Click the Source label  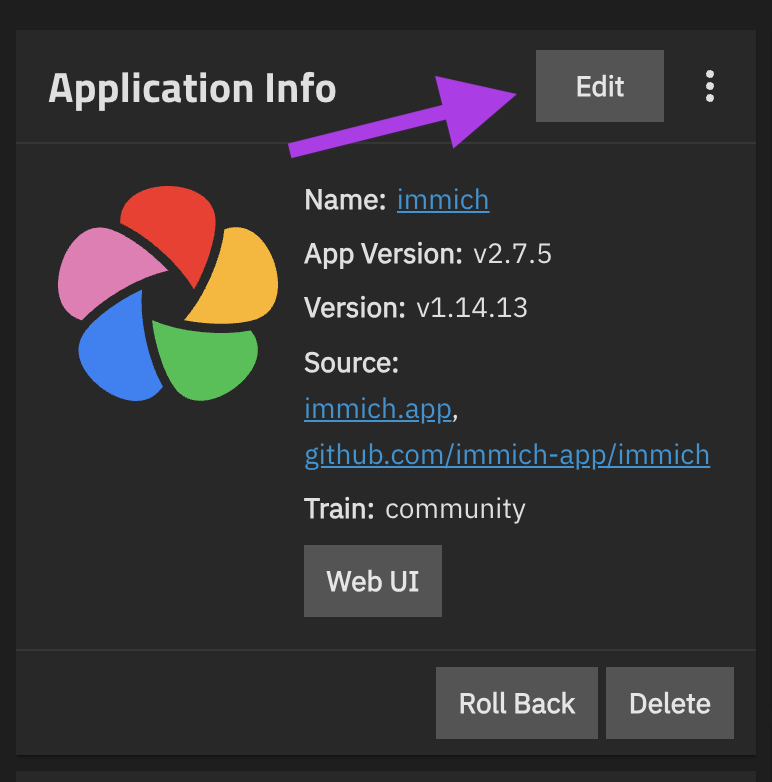click(351, 363)
